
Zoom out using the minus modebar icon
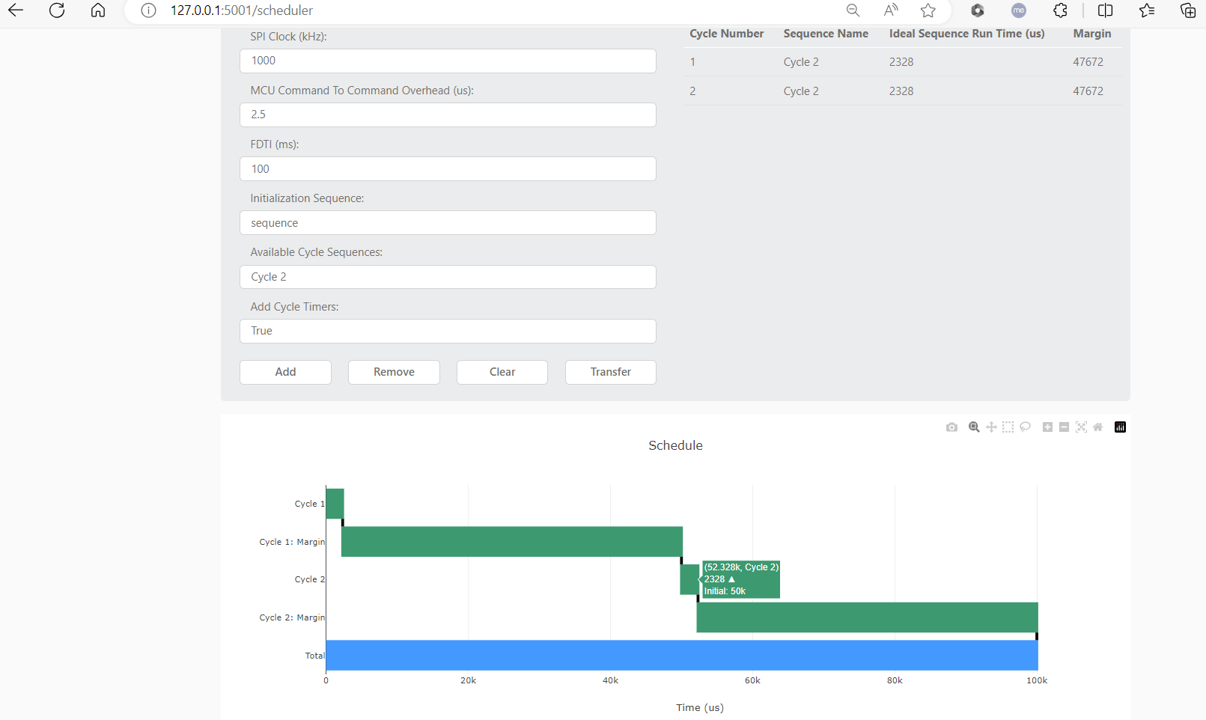1063,427
